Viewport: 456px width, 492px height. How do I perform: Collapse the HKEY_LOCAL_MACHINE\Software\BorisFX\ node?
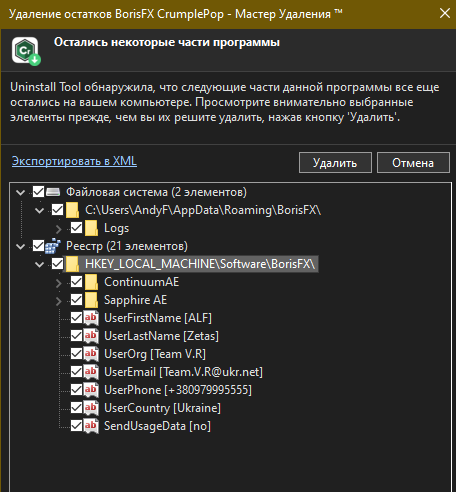40,265
